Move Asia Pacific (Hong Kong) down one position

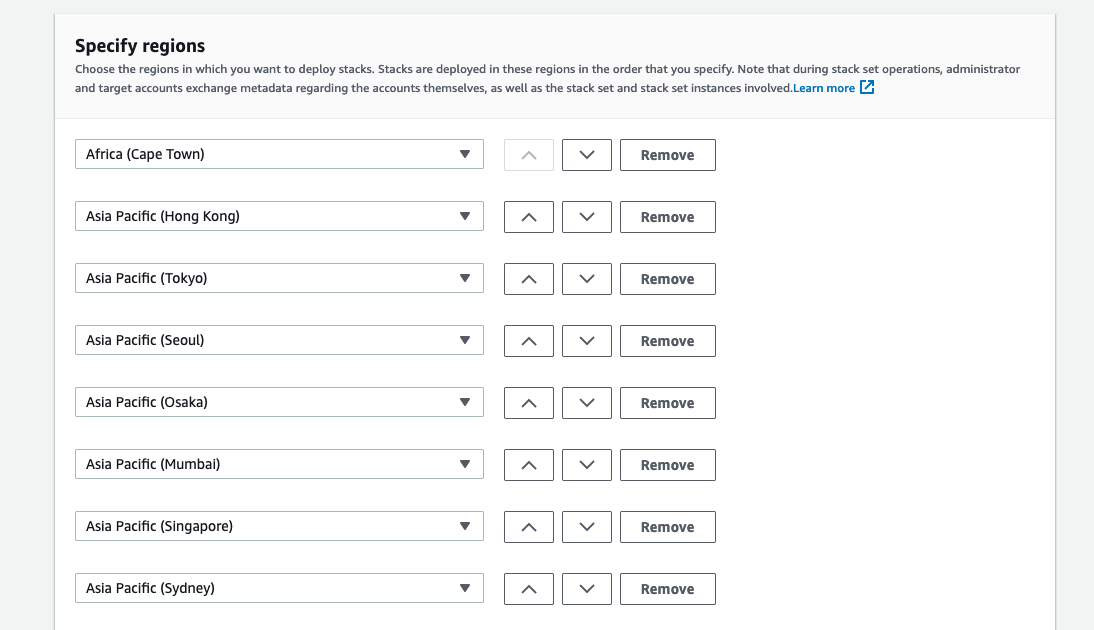(586, 216)
